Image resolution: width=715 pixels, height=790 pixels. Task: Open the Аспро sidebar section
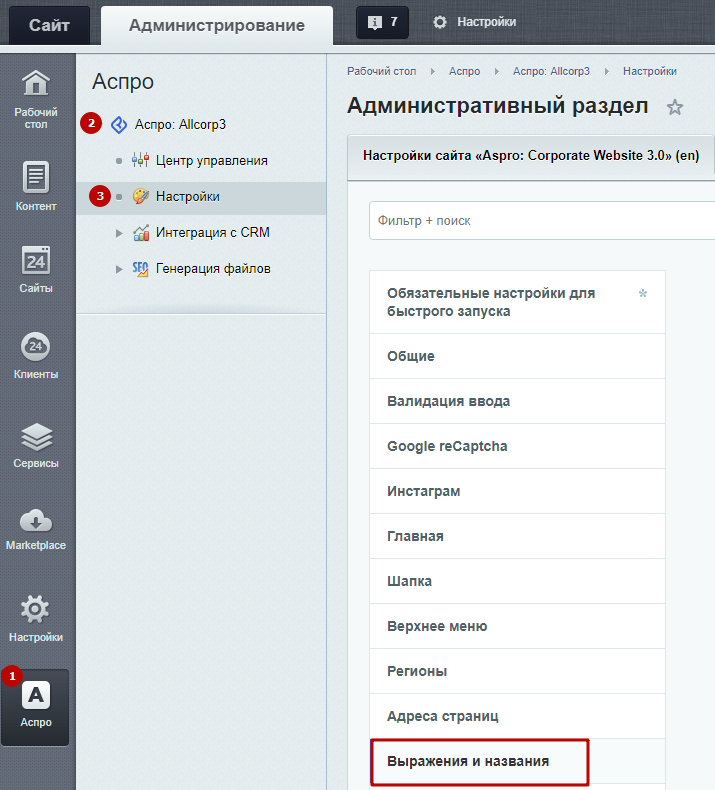(x=35, y=707)
